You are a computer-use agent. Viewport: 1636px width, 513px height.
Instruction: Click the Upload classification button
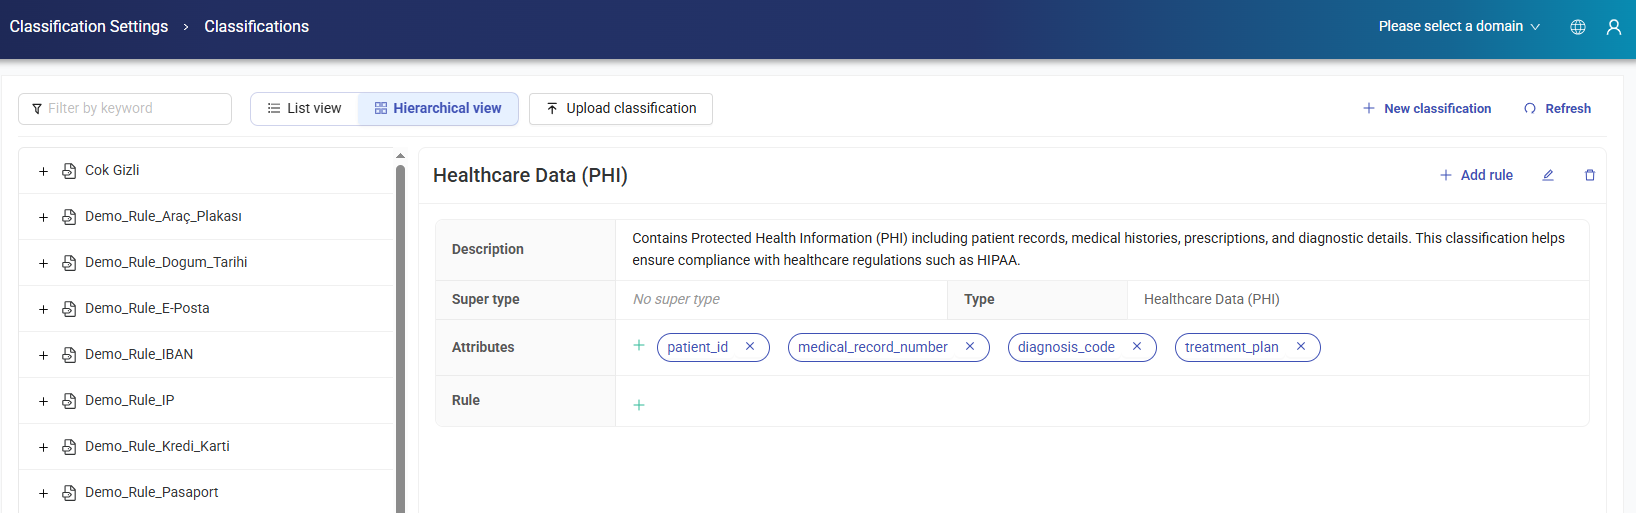[x=621, y=109]
